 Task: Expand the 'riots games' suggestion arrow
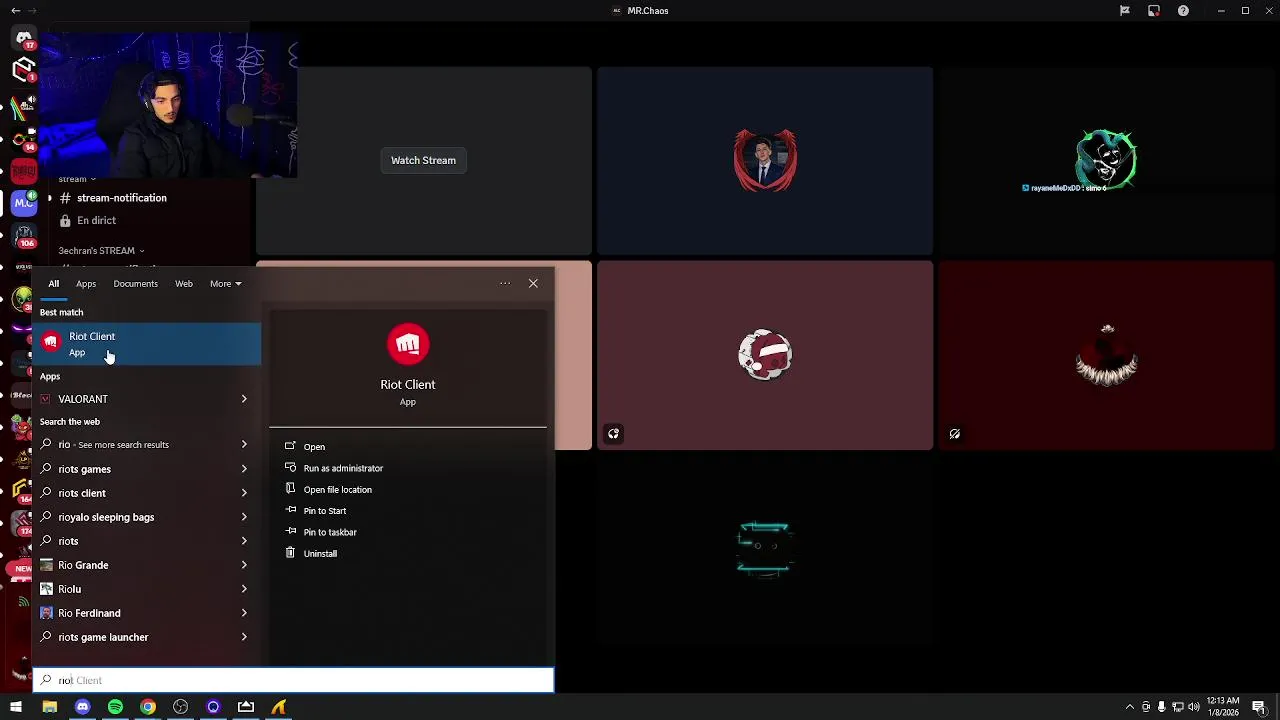coord(244,469)
